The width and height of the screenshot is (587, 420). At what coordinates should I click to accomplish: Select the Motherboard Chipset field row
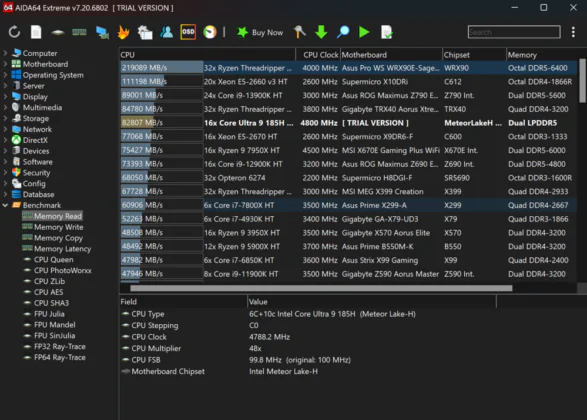pos(307,371)
